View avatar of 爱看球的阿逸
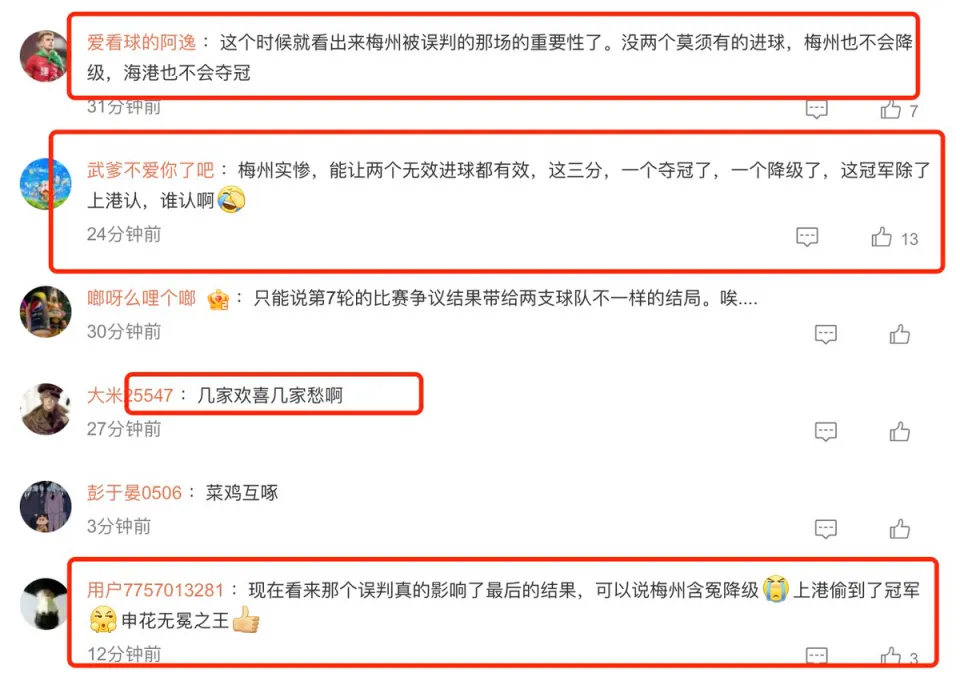Viewport: 960px width, 677px height. click(x=45, y=56)
